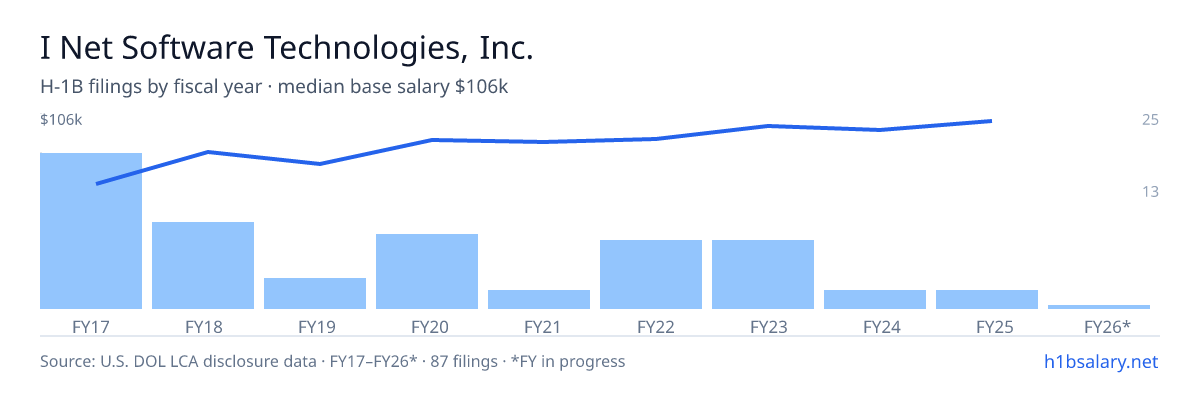The height and width of the screenshot is (400, 1200).
Task: Select the FY20 filings bar
Action: click(x=427, y=271)
